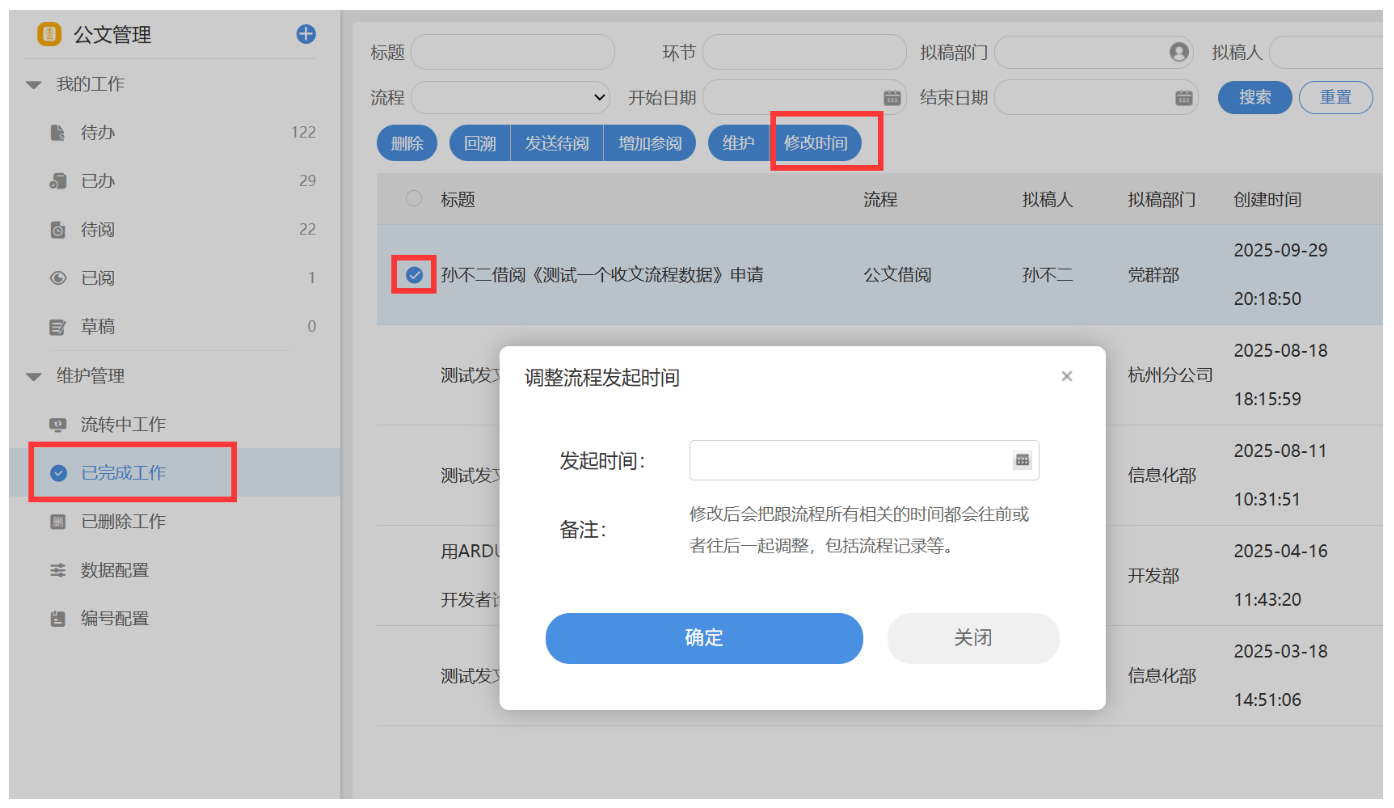This screenshot has height=808, width=1394.
Task: Click the blue plus icon beside 公文管理
Action: coord(306,34)
